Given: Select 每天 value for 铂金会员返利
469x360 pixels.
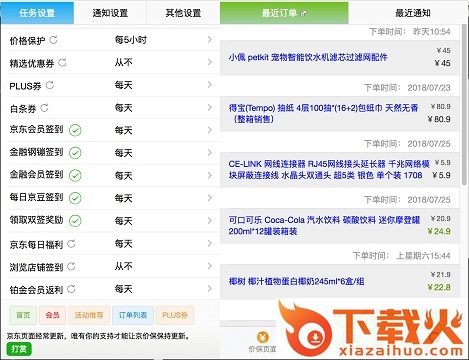Looking at the screenshot, I should [124, 289].
